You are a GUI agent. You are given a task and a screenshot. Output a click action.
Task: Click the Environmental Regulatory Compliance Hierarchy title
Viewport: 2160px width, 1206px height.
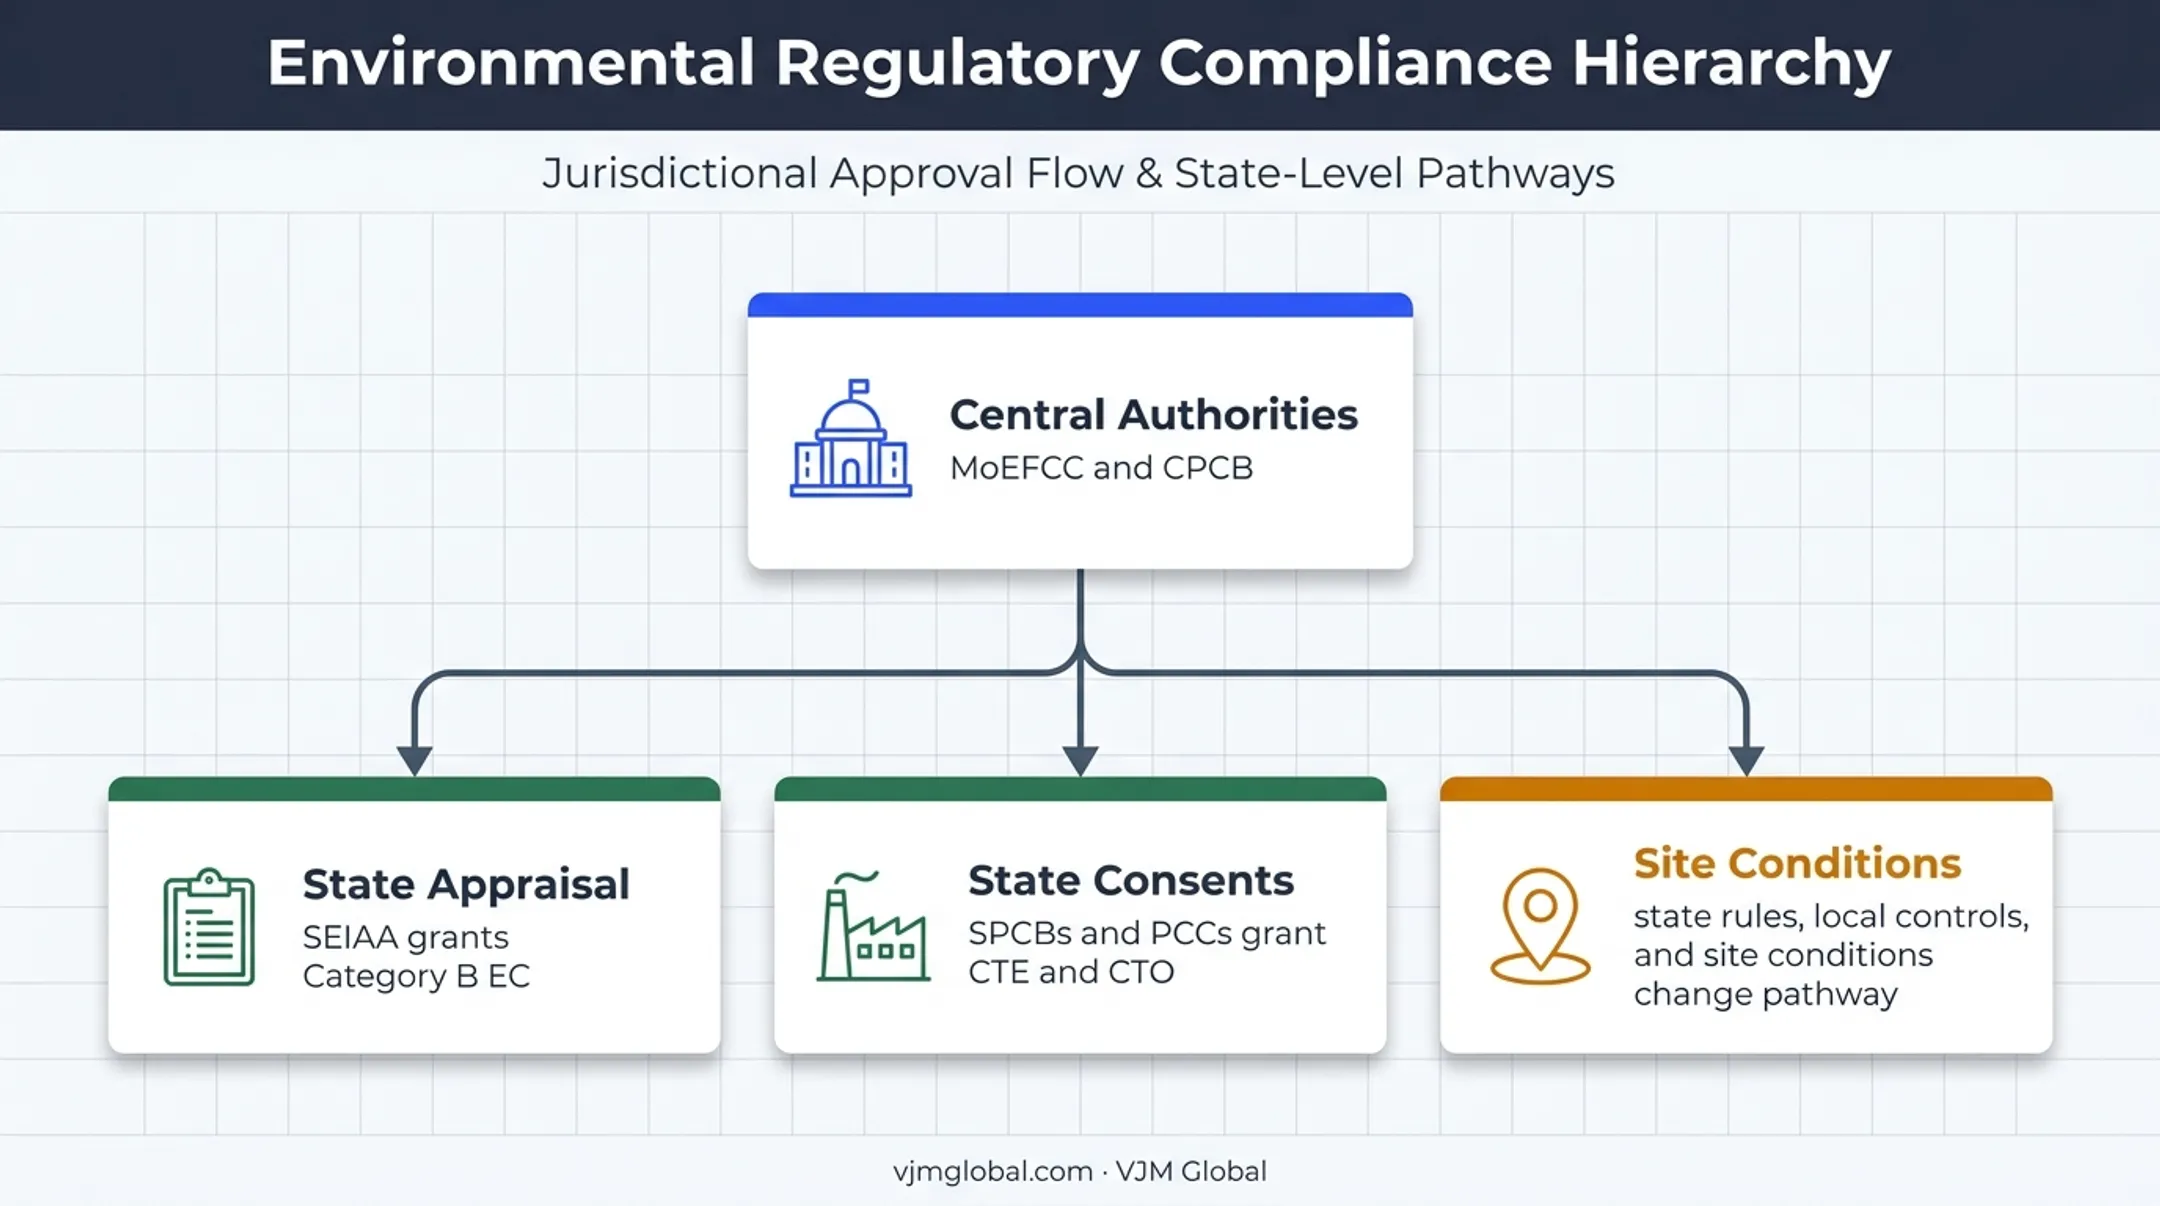(1079, 63)
